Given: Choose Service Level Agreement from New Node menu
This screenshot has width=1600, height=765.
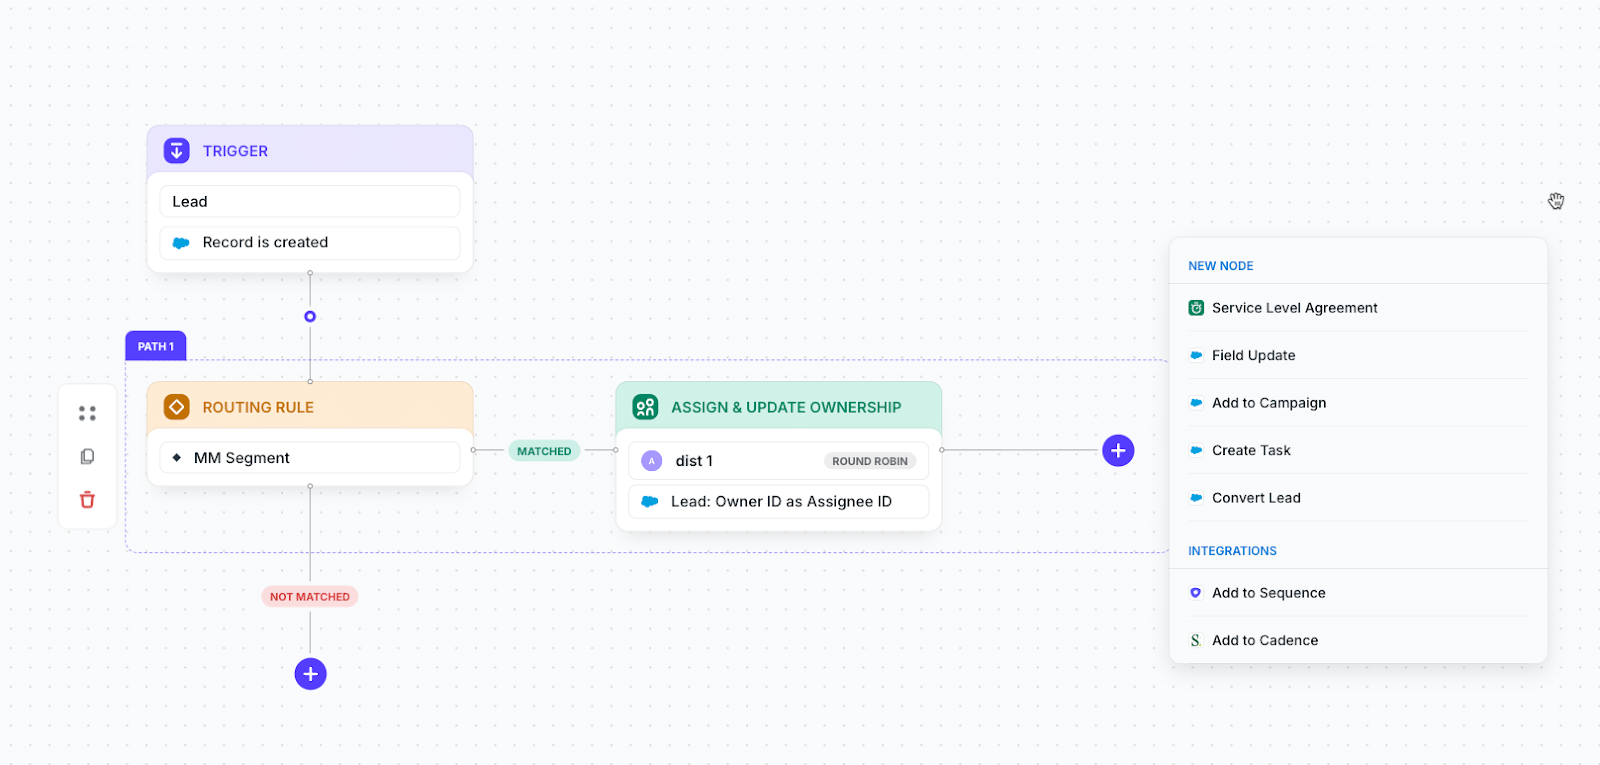Looking at the screenshot, I should (x=1294, y=308).
